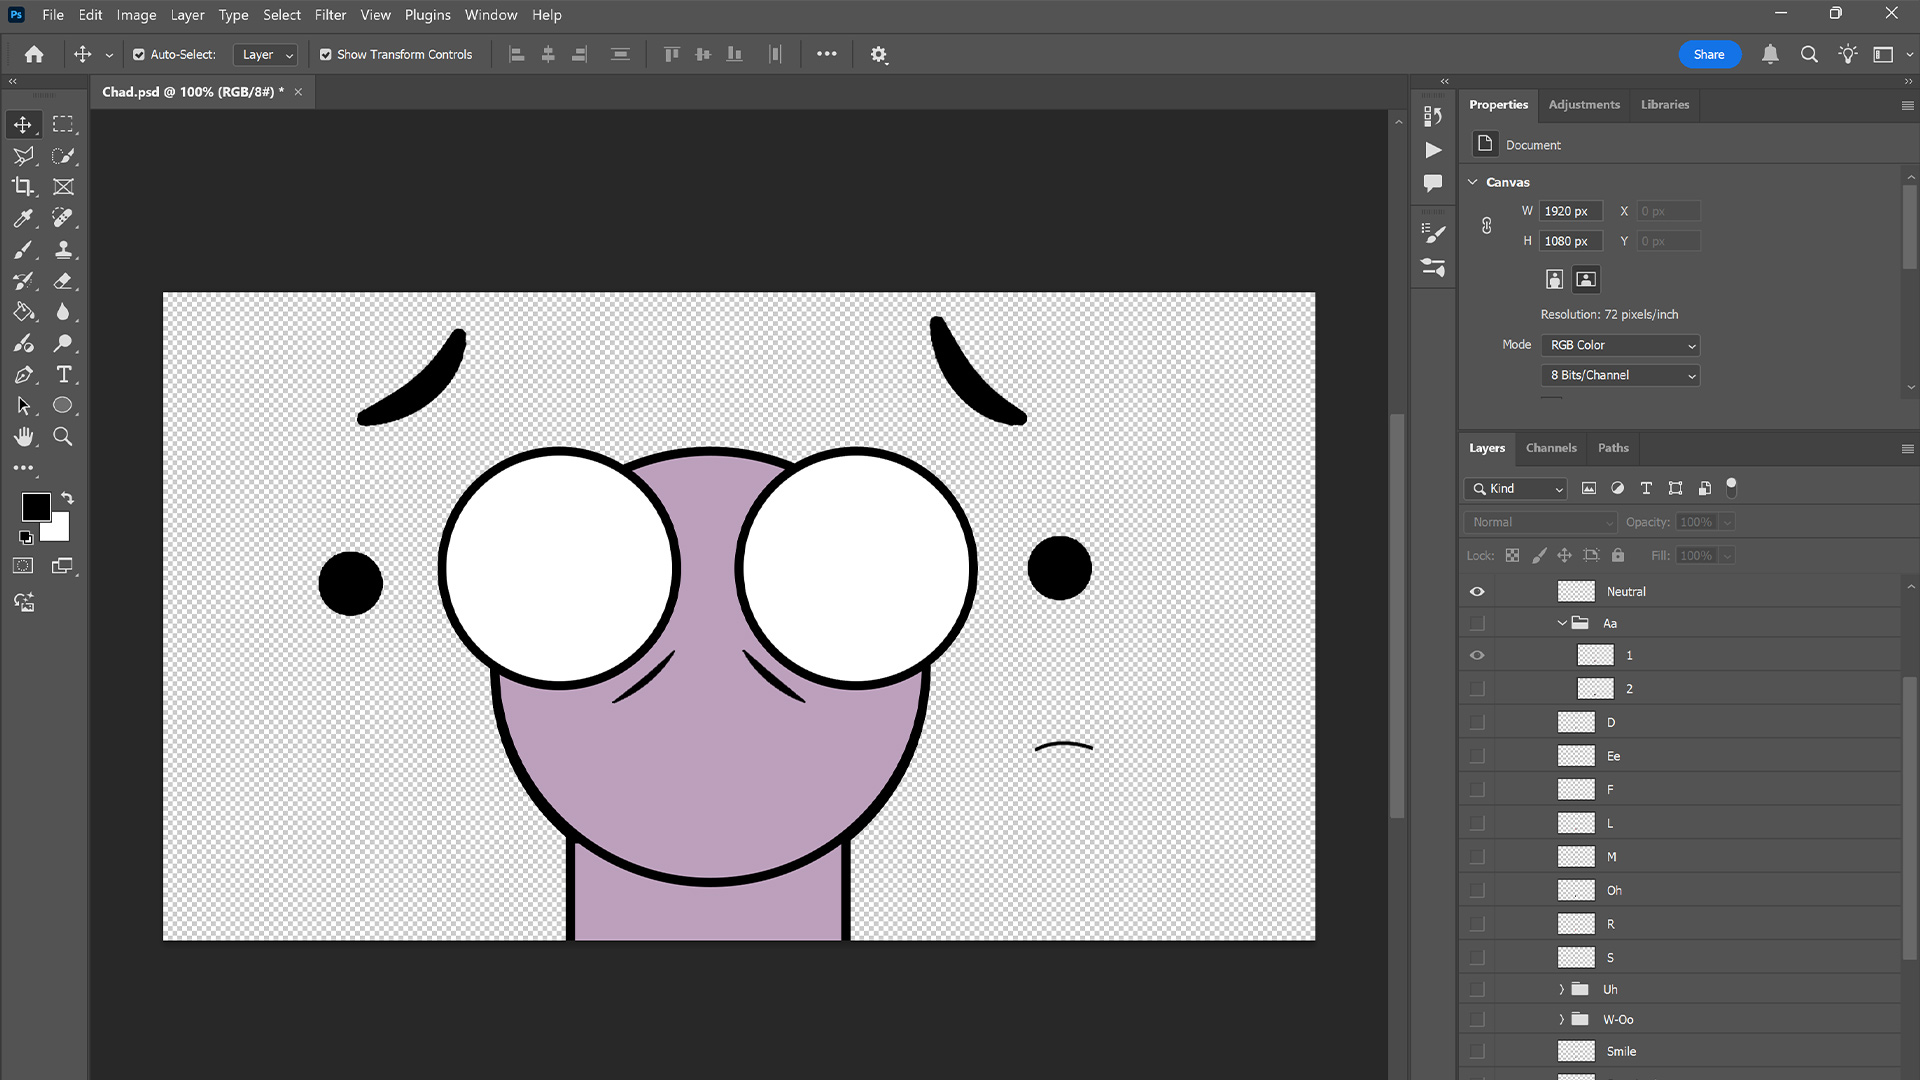Open Auto-Select Layer dropdown
The height and width of the screenshot is (1080, 1920).
tap(266, 55)
